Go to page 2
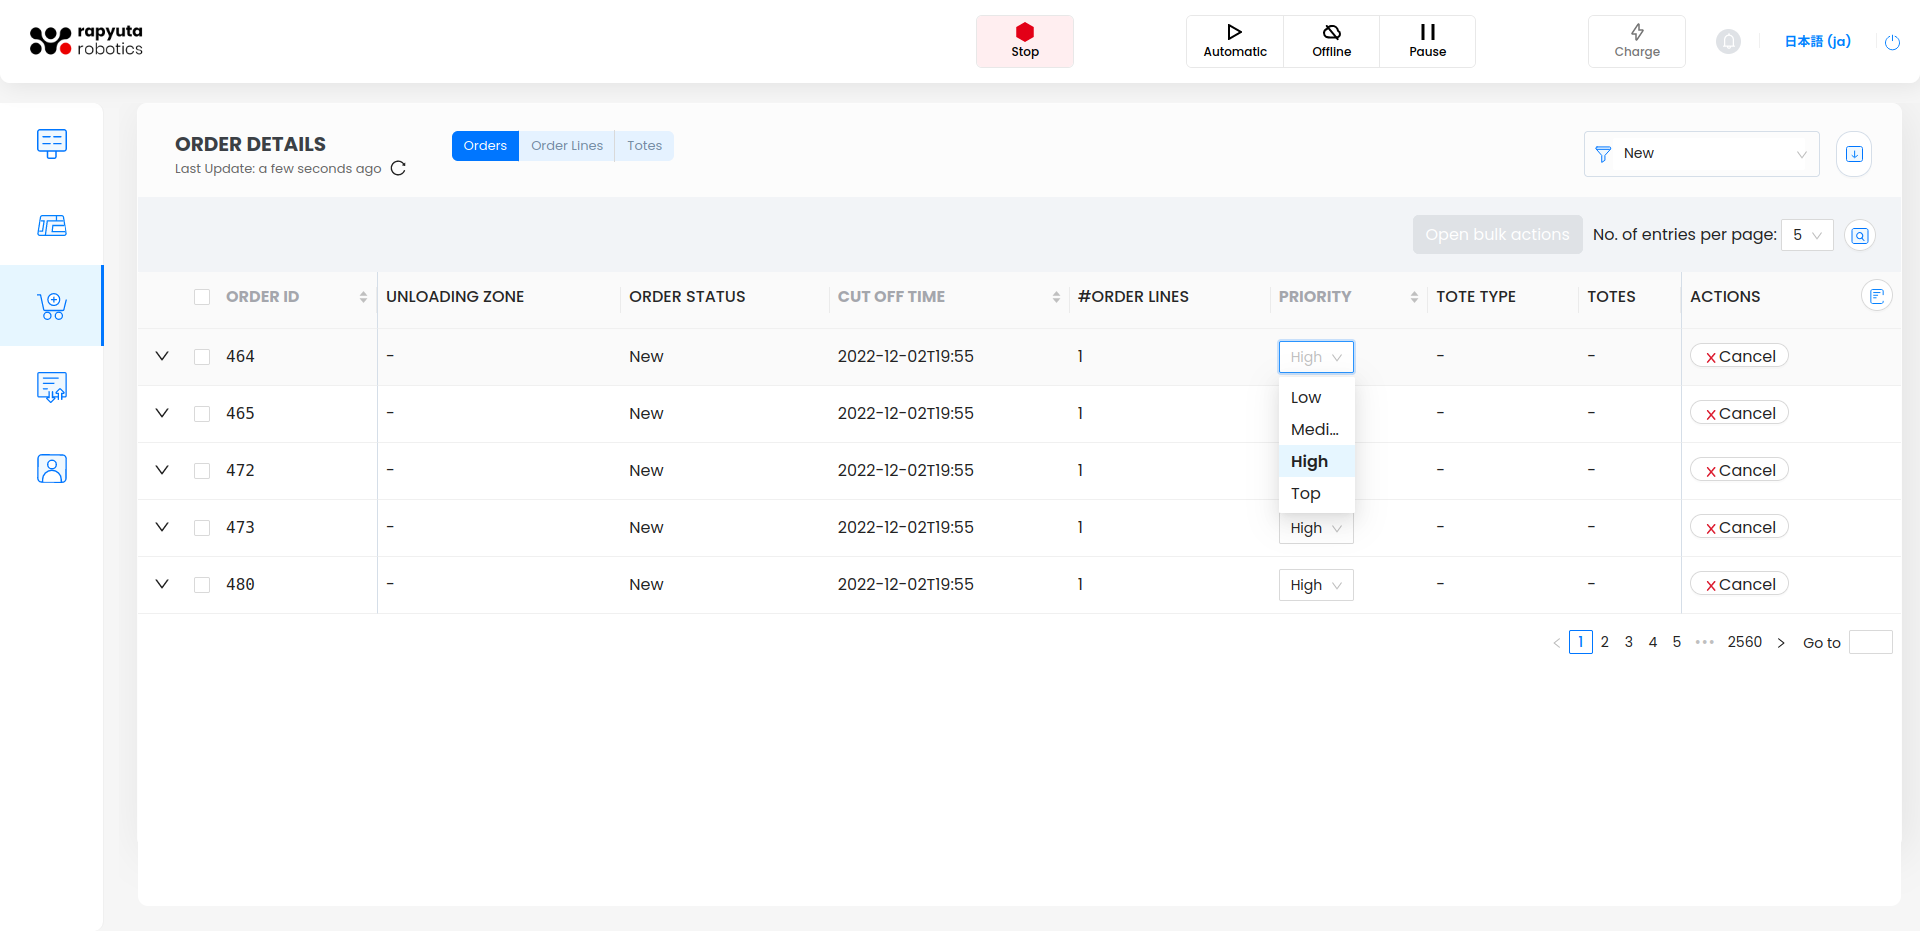 point(1605,642)
